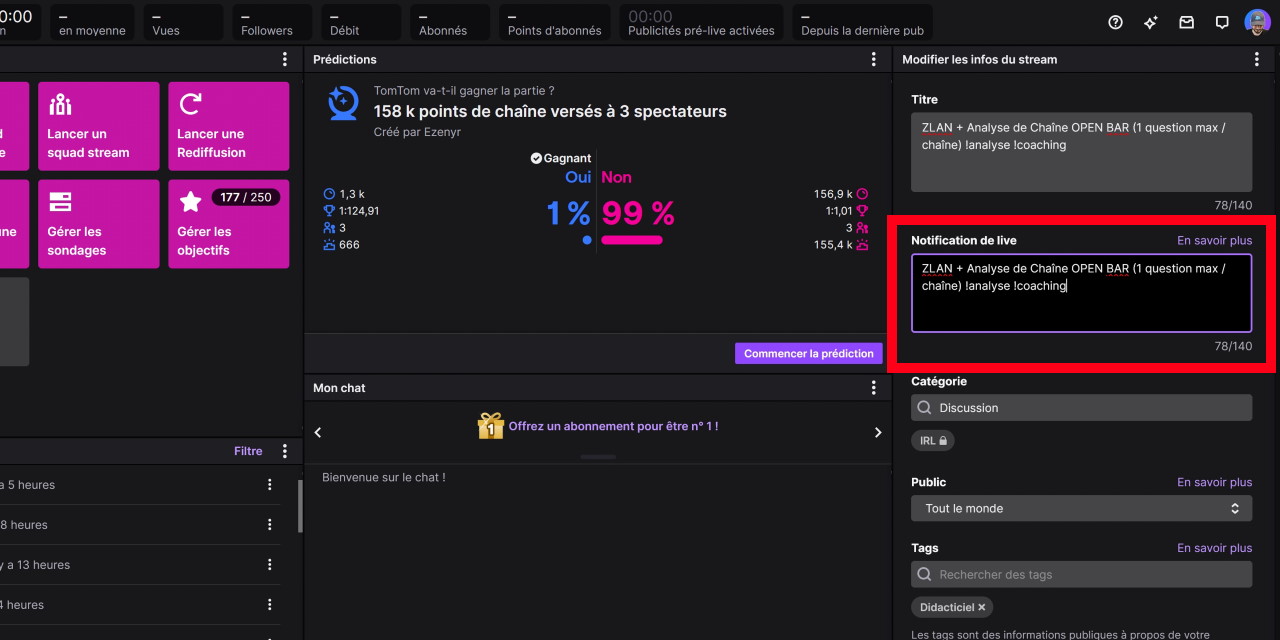
Task: Remove the Didacticiel tag
Action: coord(982,607)
